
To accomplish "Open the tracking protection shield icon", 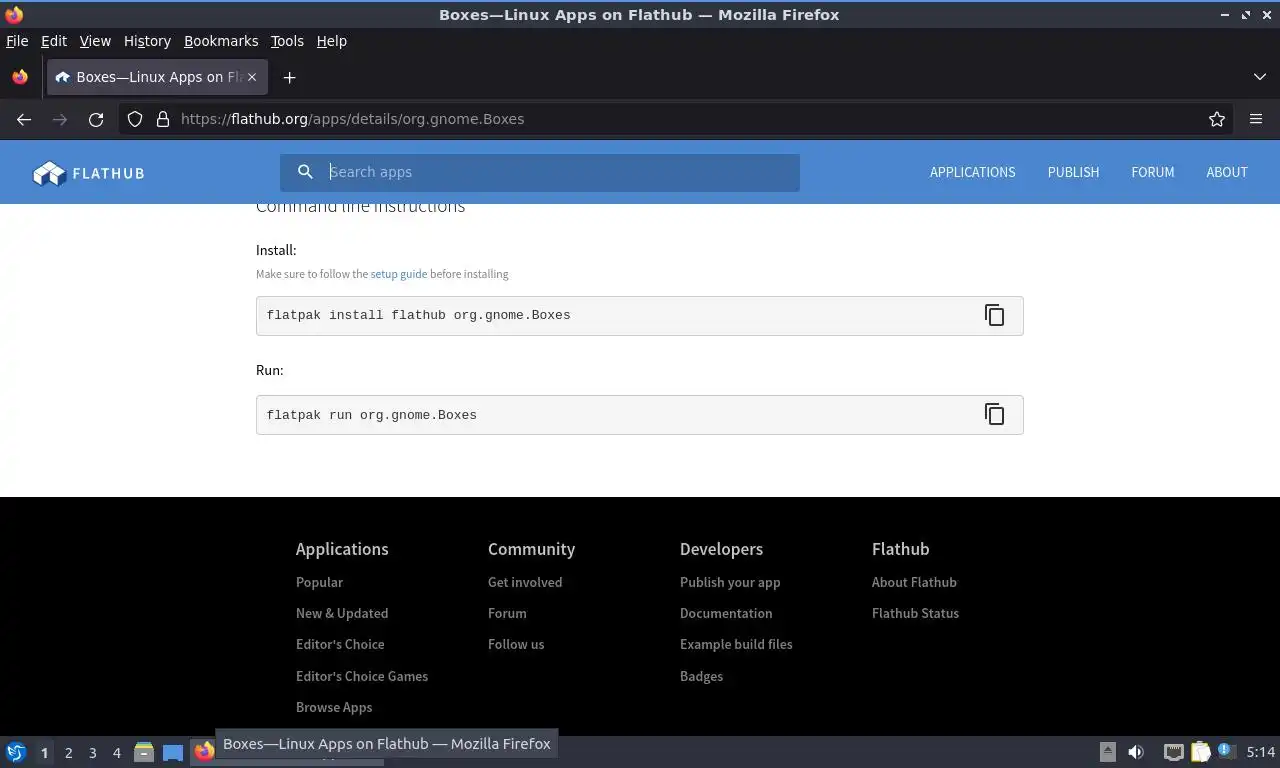I will [x=135, y=119].
